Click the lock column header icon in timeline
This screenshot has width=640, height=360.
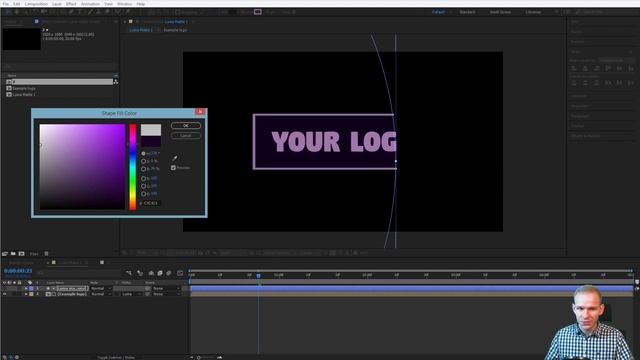pyautogui.click(x=19, y=282)
